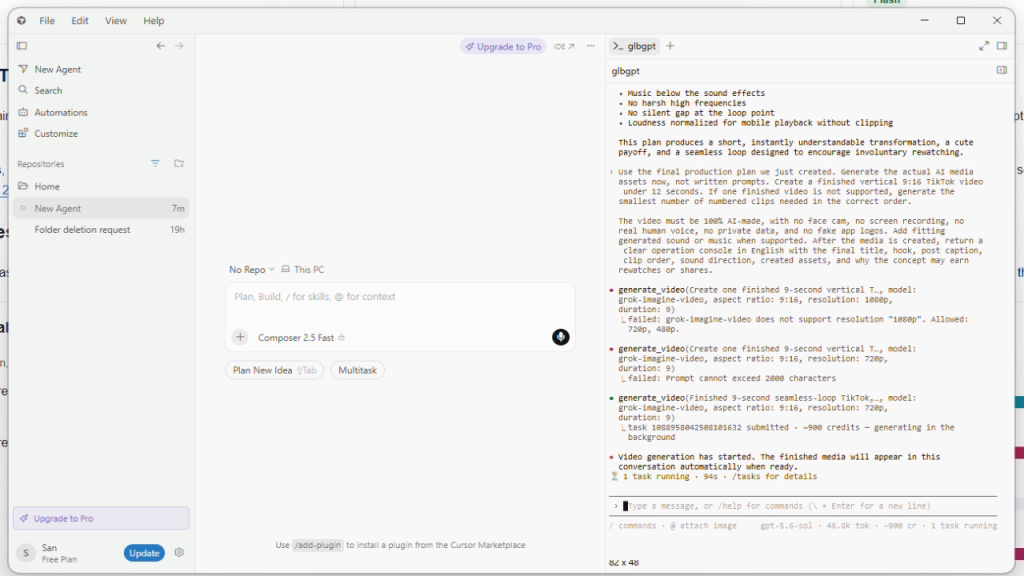Minimize the application window
Viewport: 1024px width, 576px height.
tap(925, 20)
